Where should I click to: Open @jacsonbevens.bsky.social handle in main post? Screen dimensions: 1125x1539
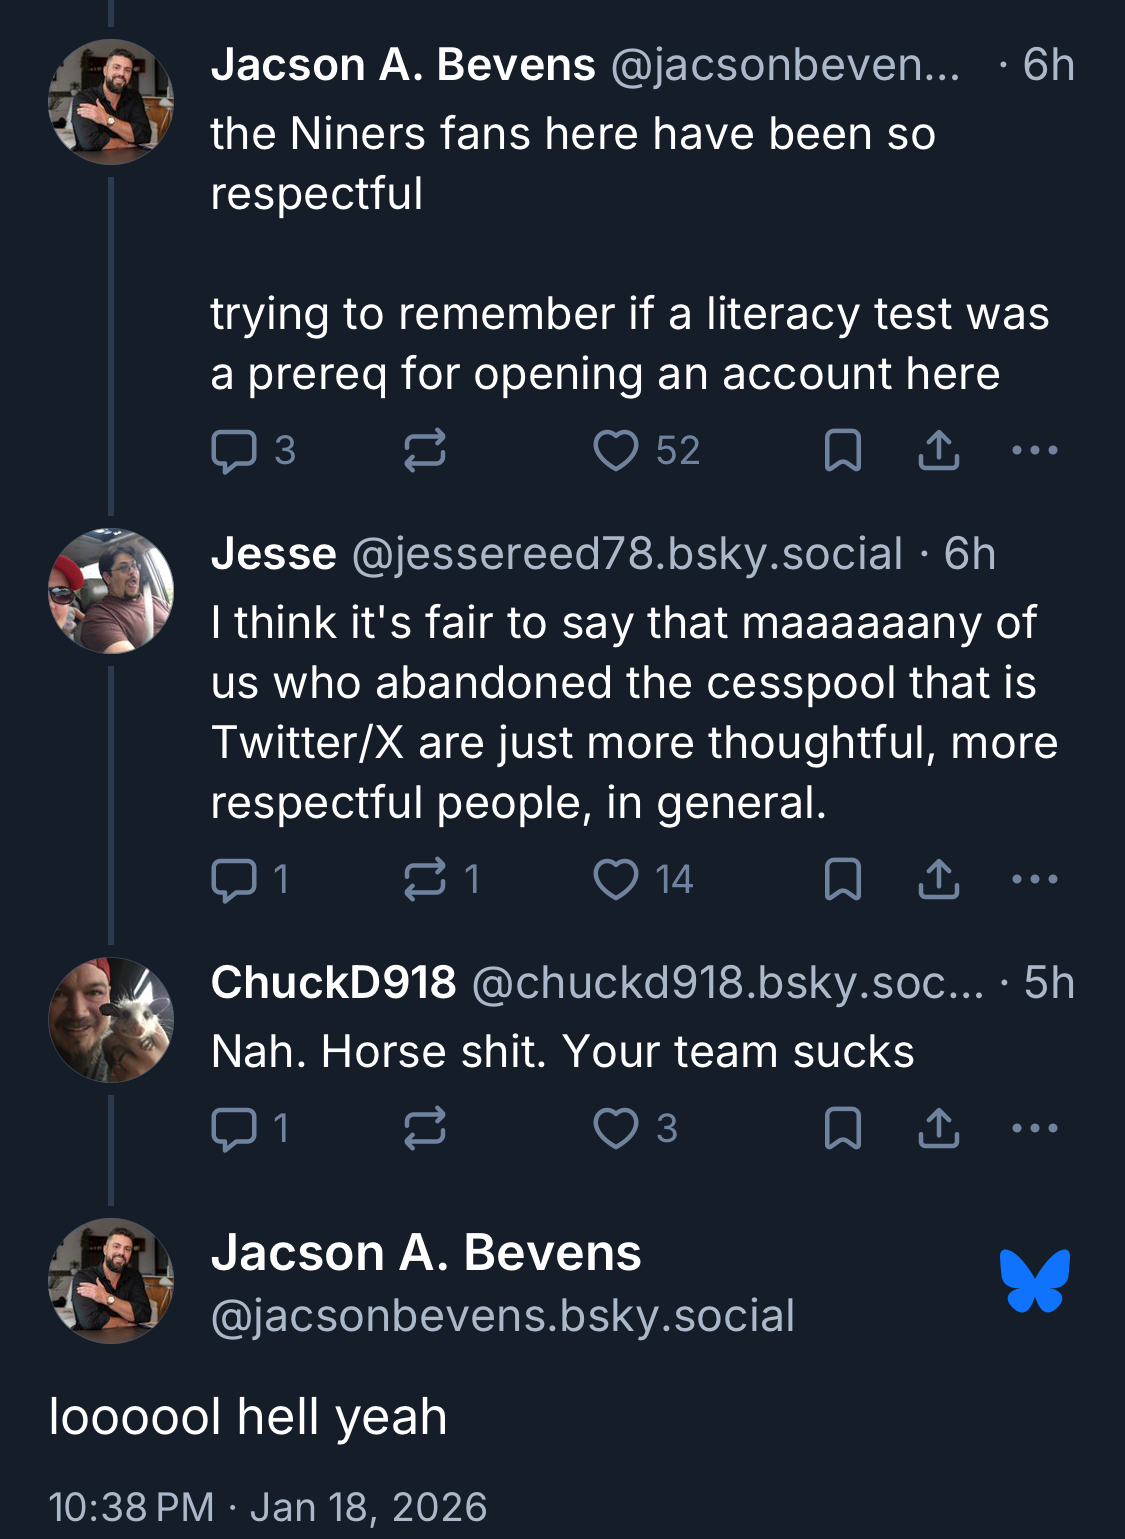503,1316
